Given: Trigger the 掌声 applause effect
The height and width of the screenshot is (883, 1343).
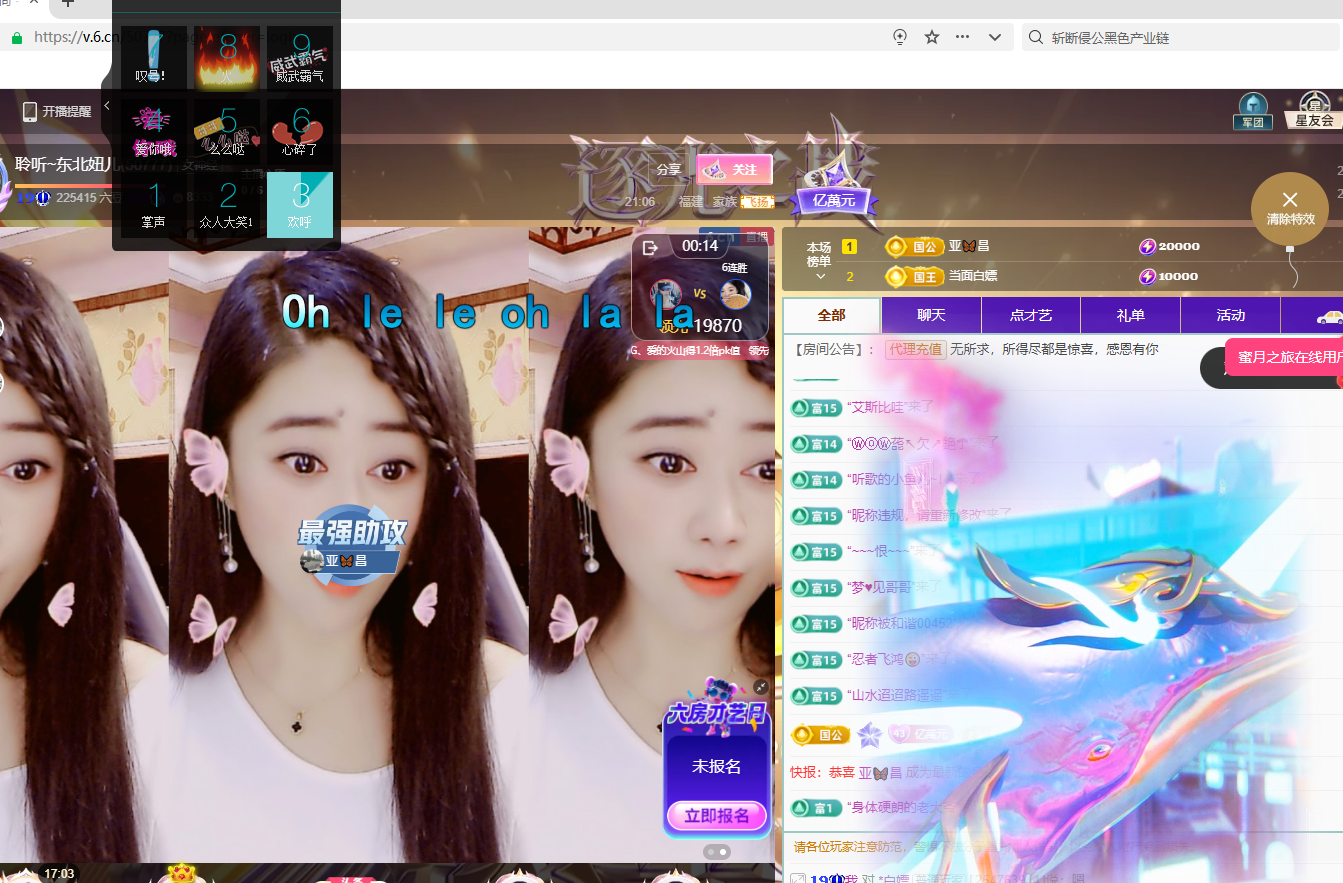Looking at the screenshot, I should 154,204.
